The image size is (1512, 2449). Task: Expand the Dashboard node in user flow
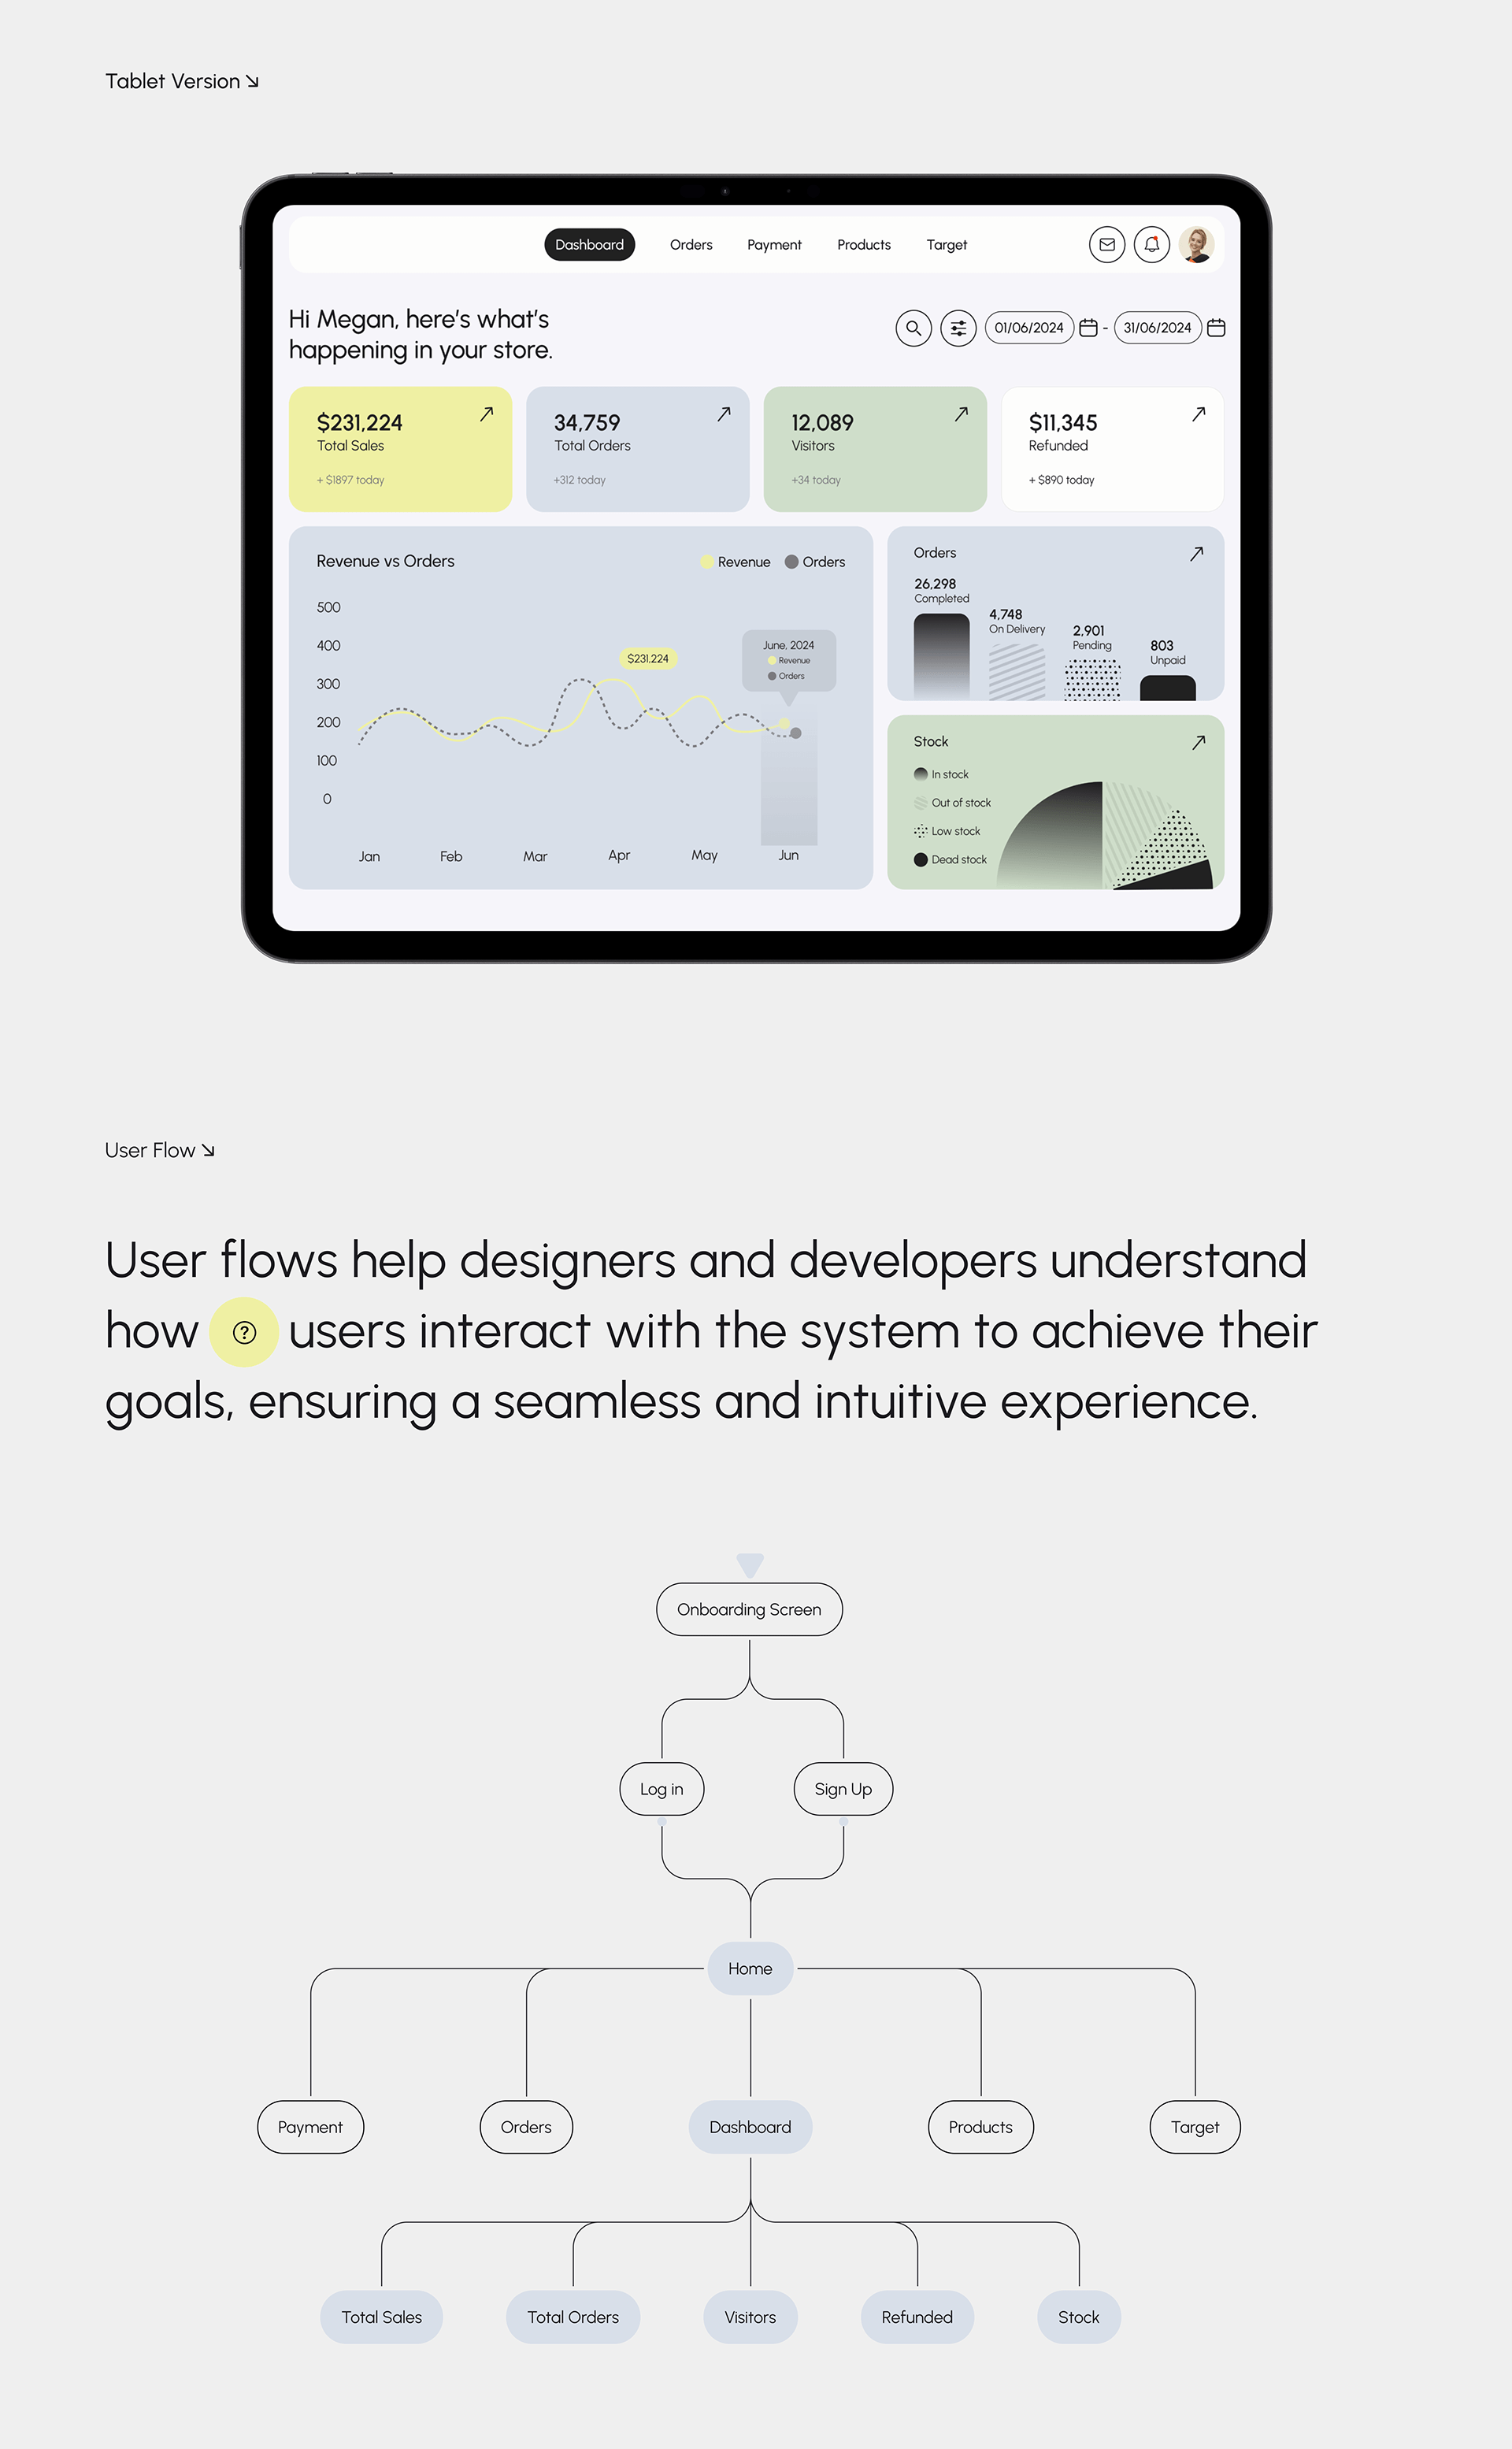tap(748, 2125)
